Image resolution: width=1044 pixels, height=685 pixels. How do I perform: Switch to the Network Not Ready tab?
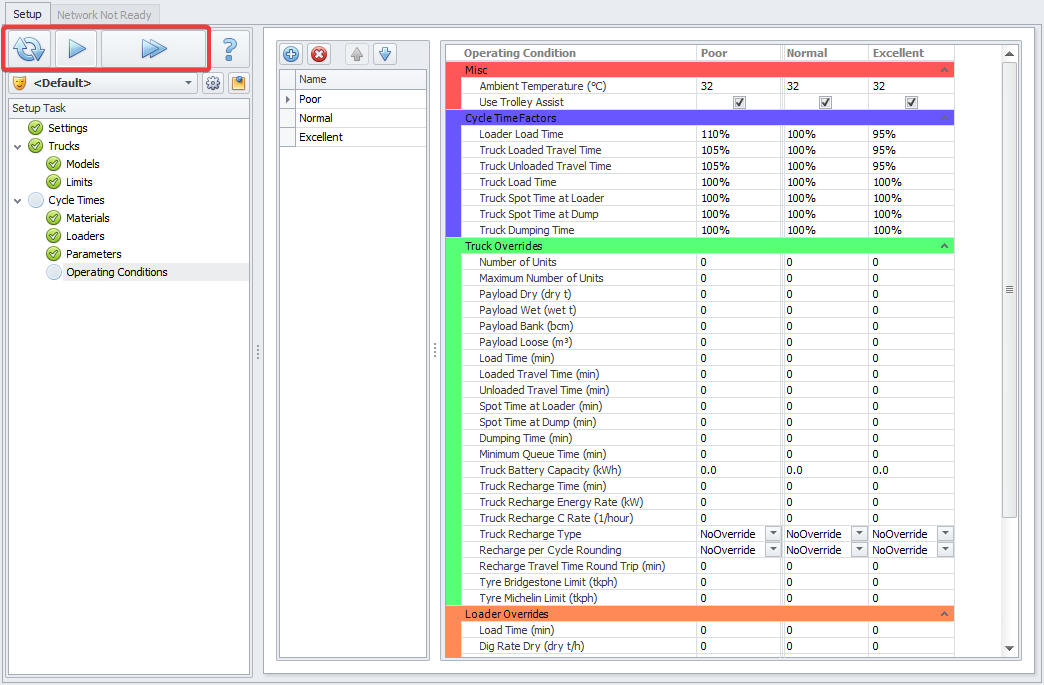104,15
